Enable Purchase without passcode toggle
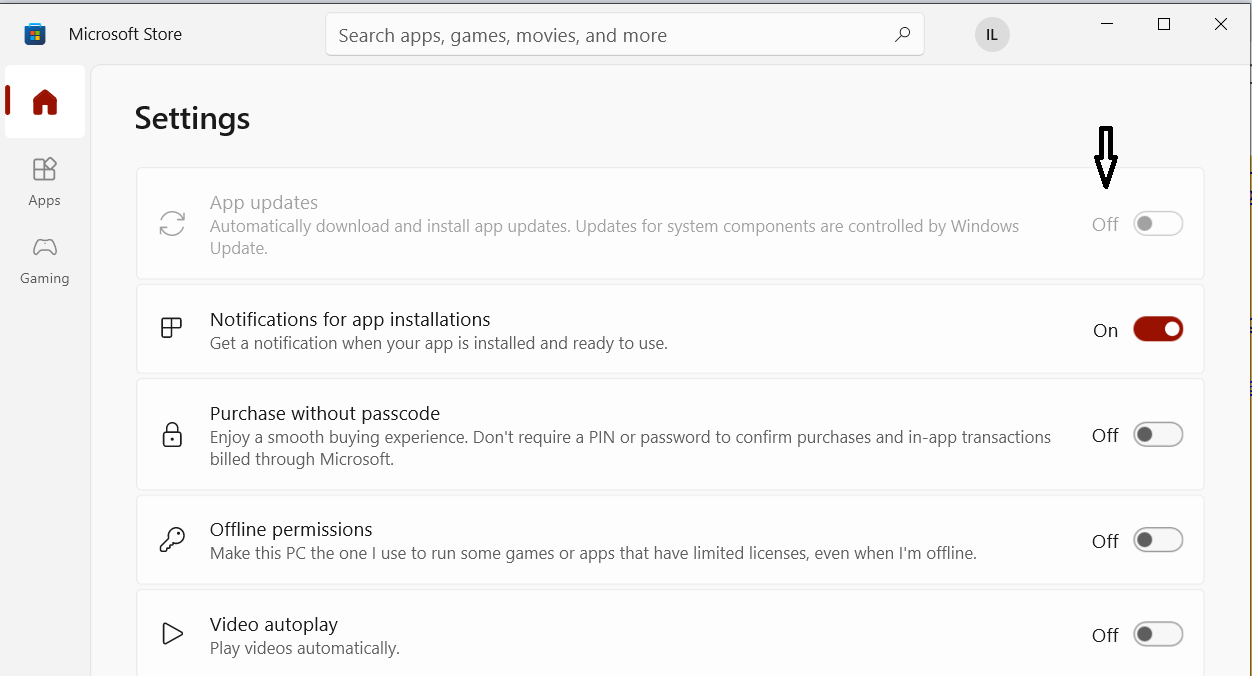Viewport: 1252px width, 676px height. tap(1158, 435)
